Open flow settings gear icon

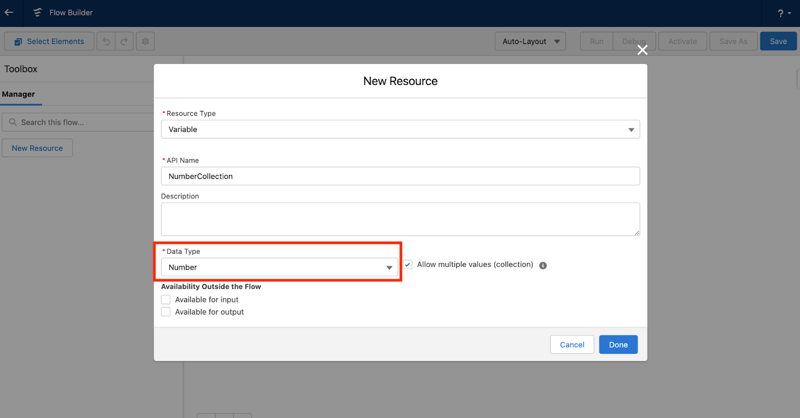pyautogui.click(x=145, y=42)
